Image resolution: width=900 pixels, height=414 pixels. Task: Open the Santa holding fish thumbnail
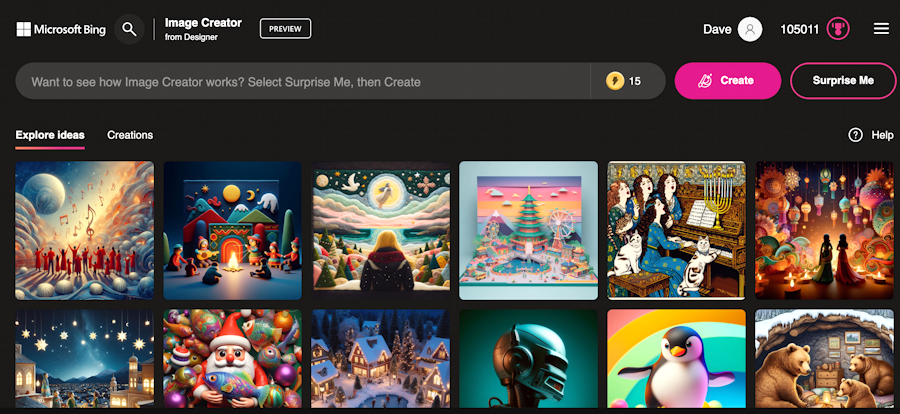tap(232, 359)
